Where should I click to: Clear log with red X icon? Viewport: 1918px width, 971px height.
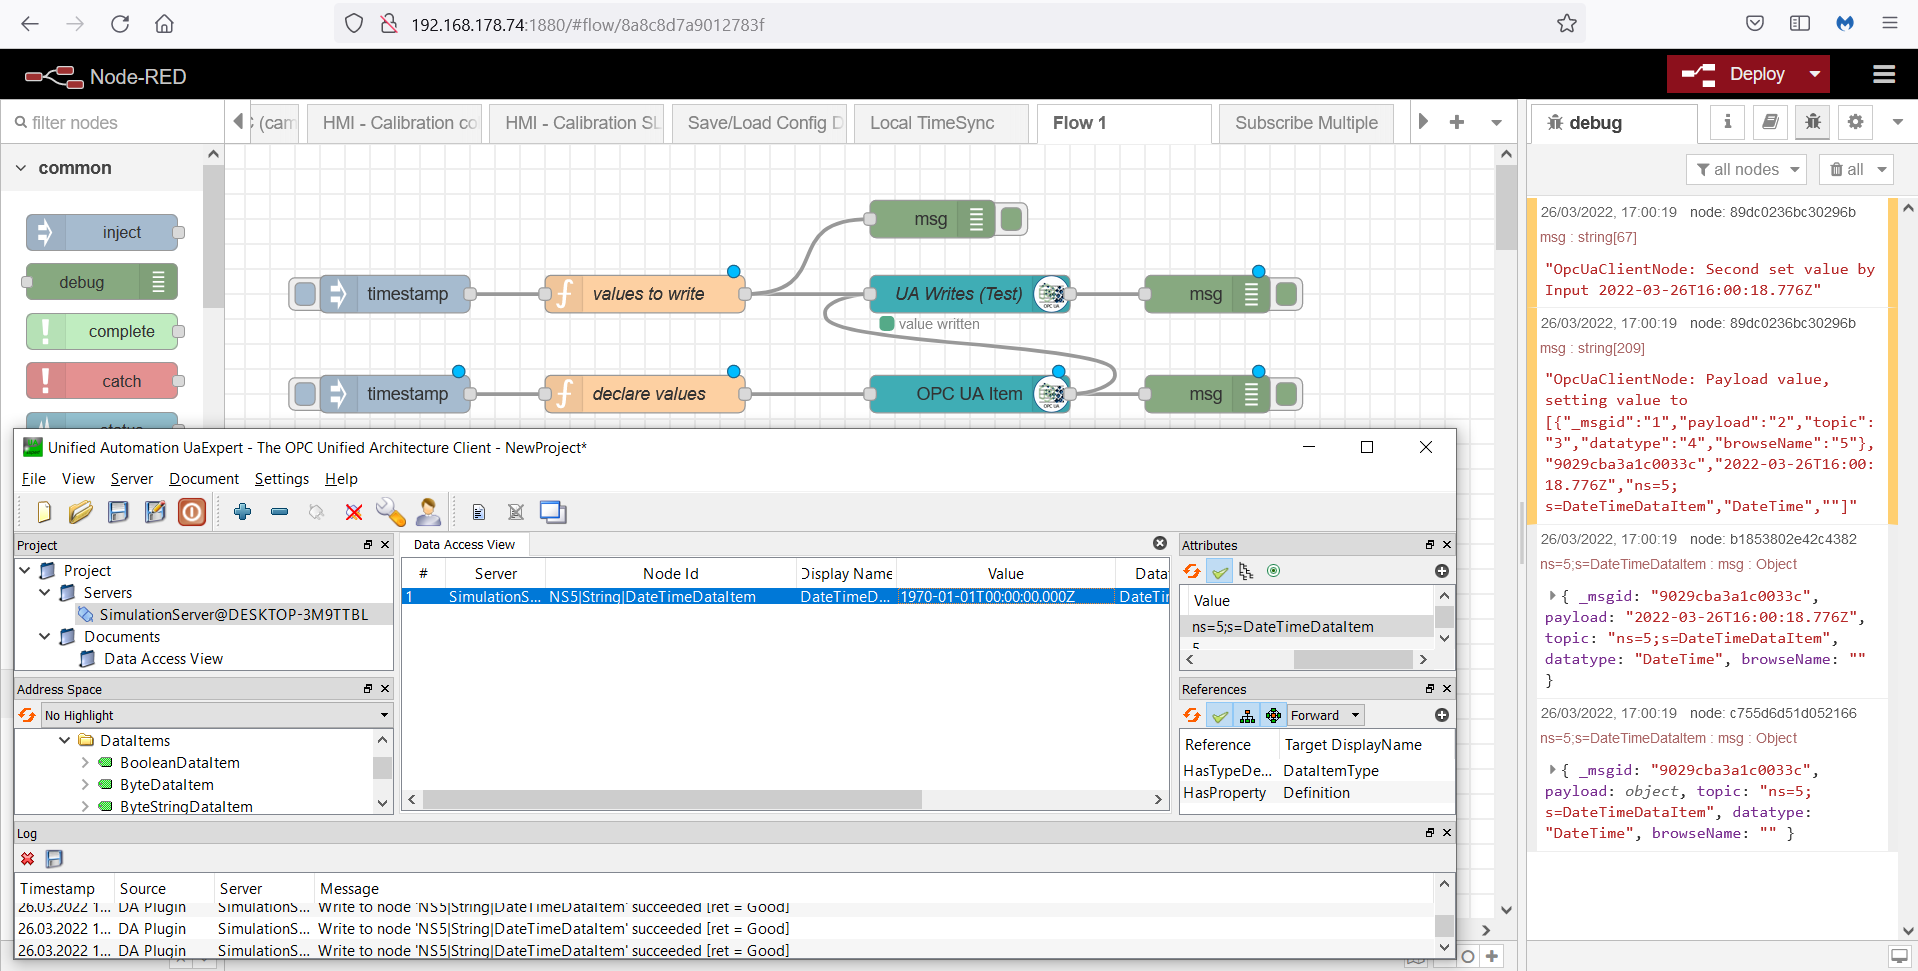click(28, 859)
